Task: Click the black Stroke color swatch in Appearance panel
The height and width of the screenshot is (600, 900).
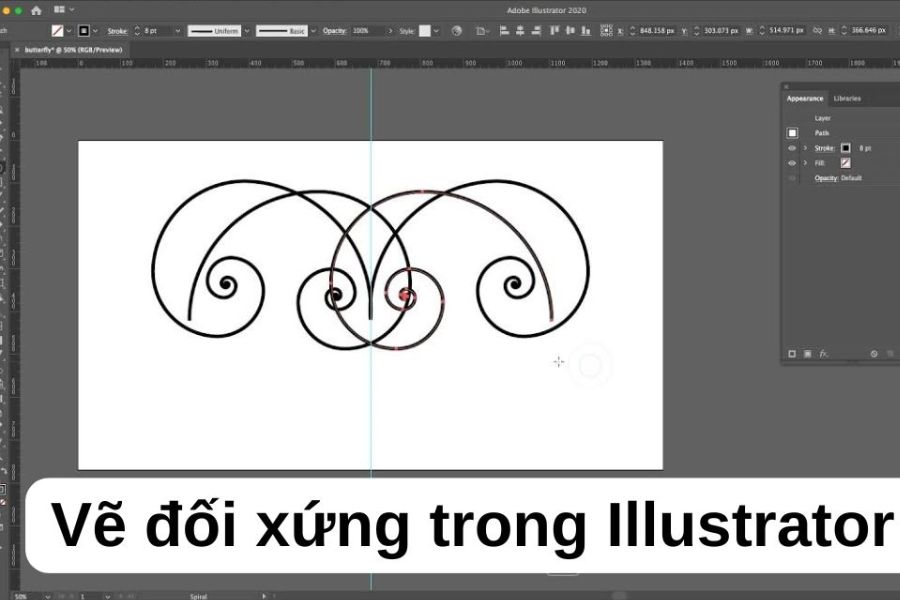Action: click(845, 148)
